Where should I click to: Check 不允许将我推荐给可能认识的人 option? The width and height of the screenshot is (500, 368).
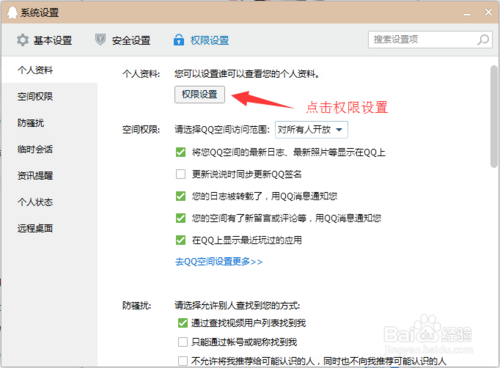click(183, 361)
